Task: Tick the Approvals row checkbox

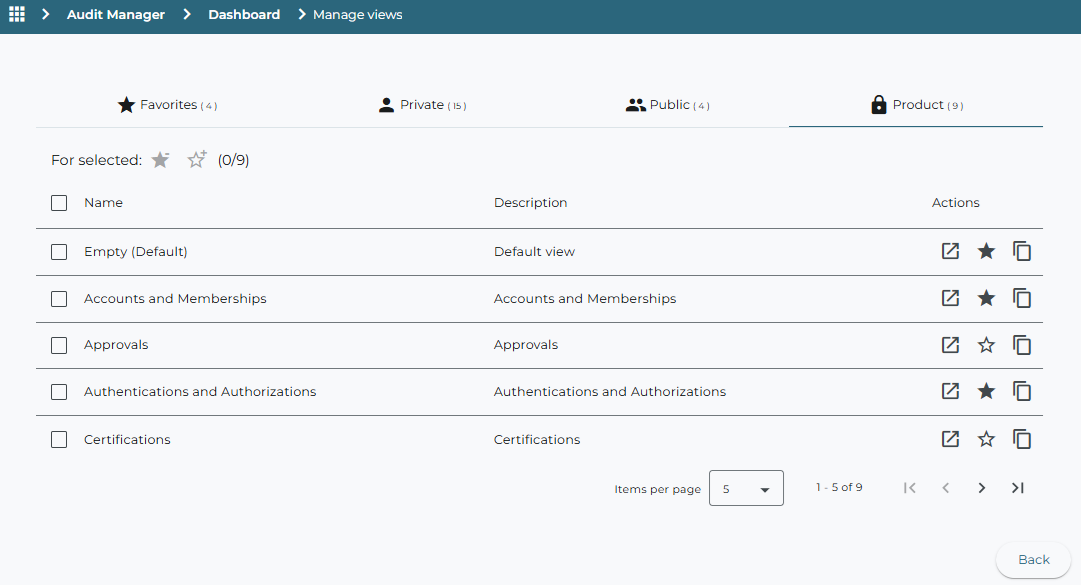Action: pos(59,345)
